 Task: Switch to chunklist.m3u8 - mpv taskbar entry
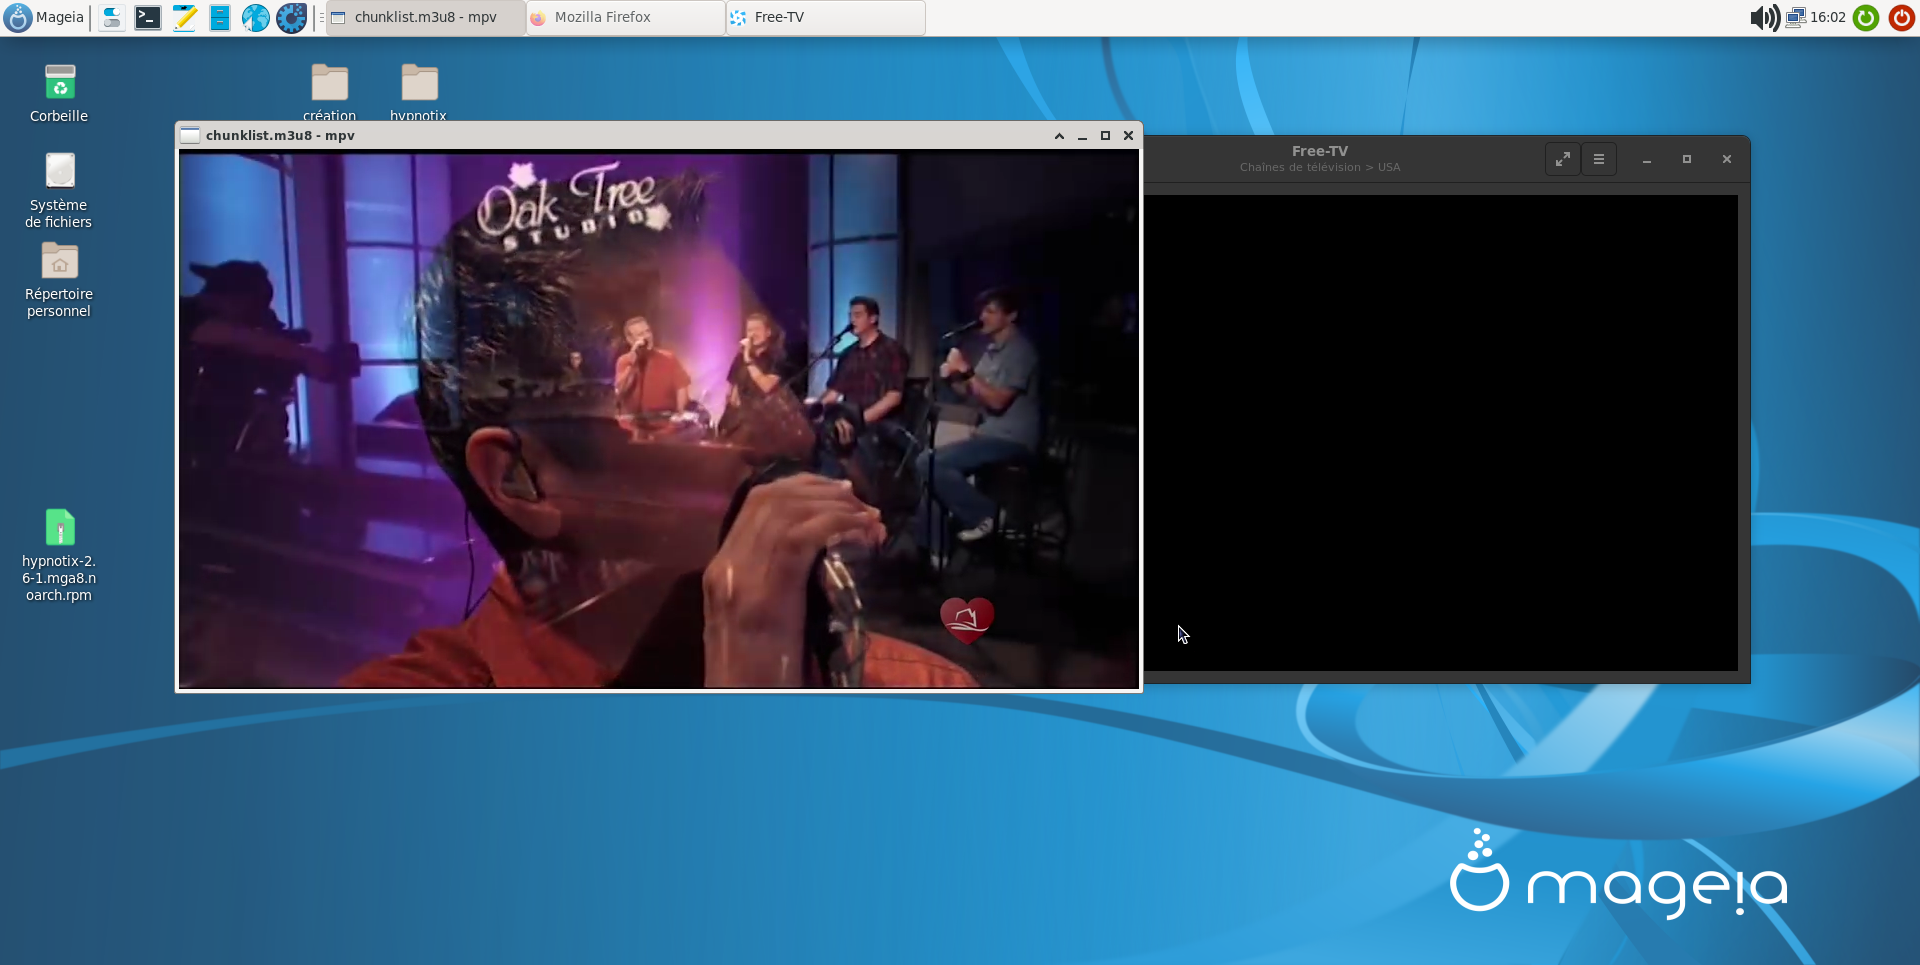[x=426, y=17]
